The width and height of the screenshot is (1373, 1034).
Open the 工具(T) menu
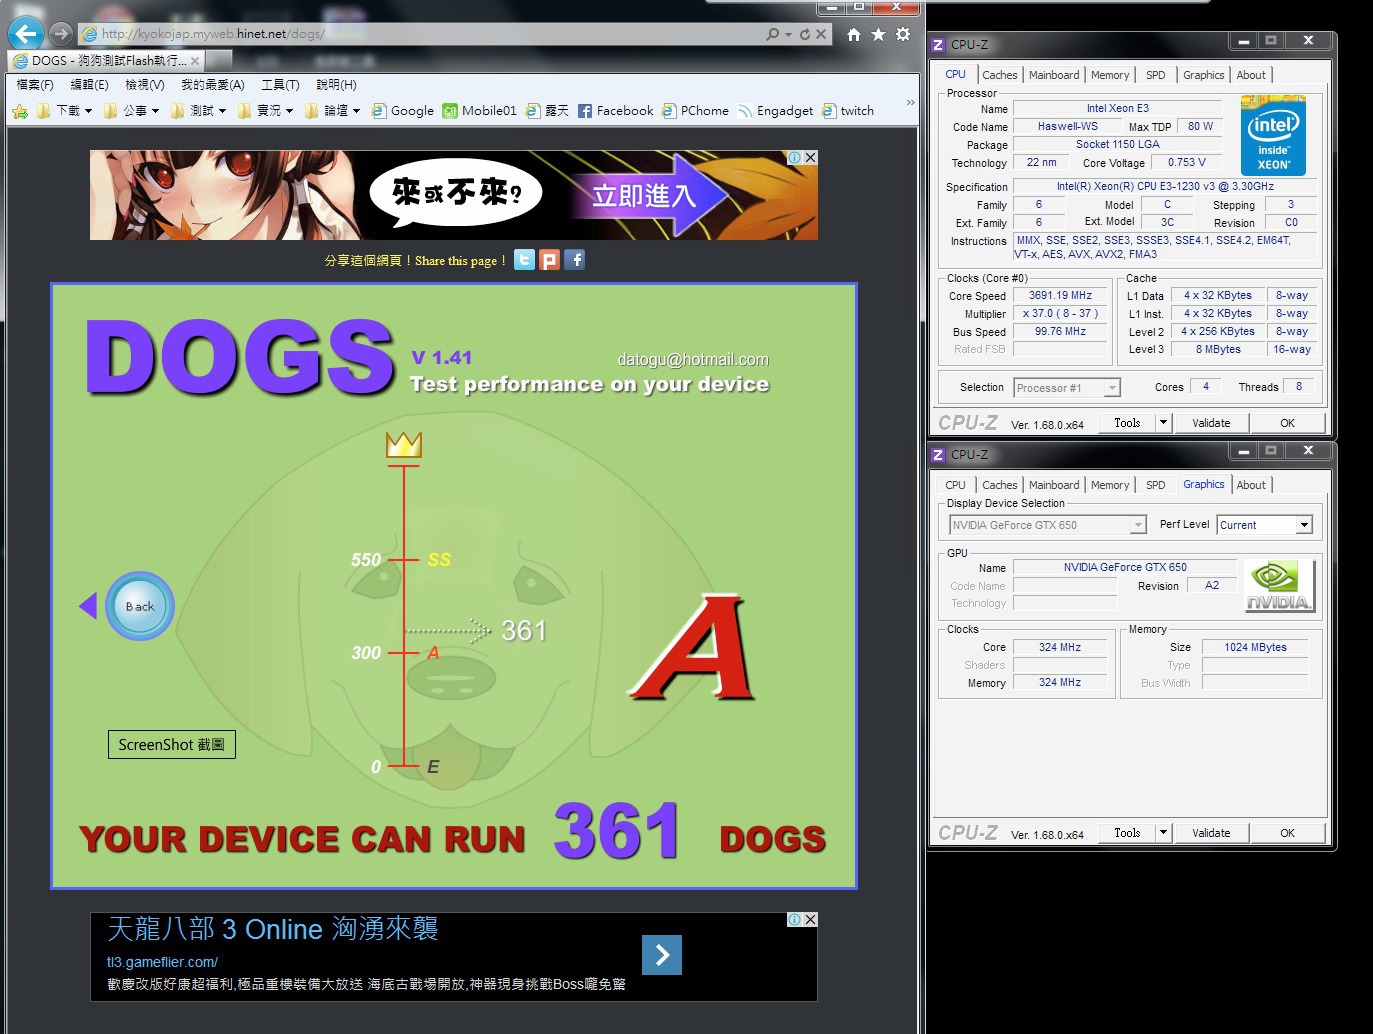coord(280,85)
